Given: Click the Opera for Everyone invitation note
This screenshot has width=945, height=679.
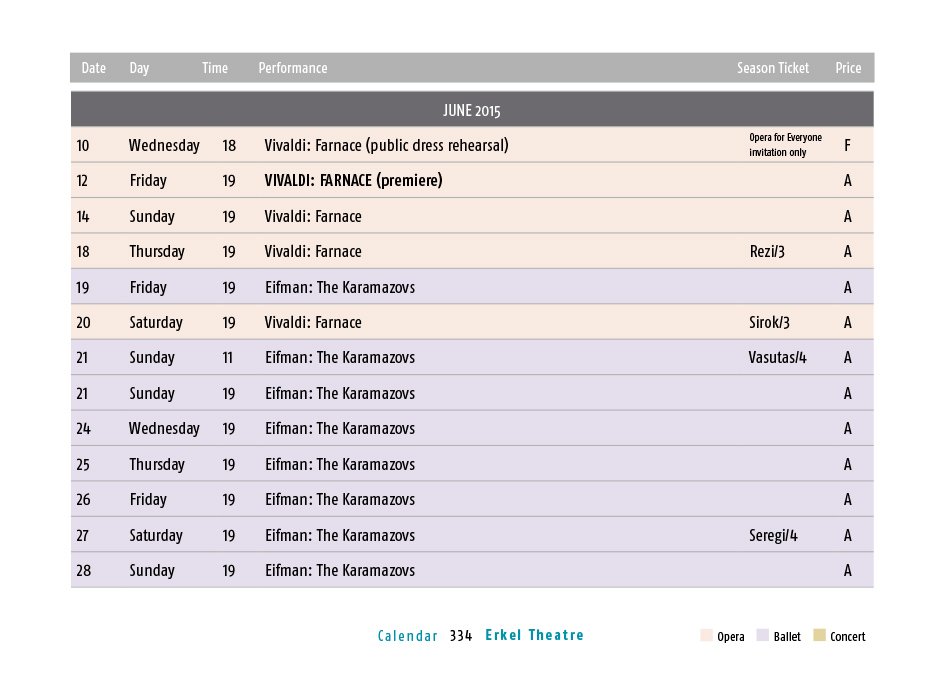Looking at the screenshot, I should tap(785, 145).
